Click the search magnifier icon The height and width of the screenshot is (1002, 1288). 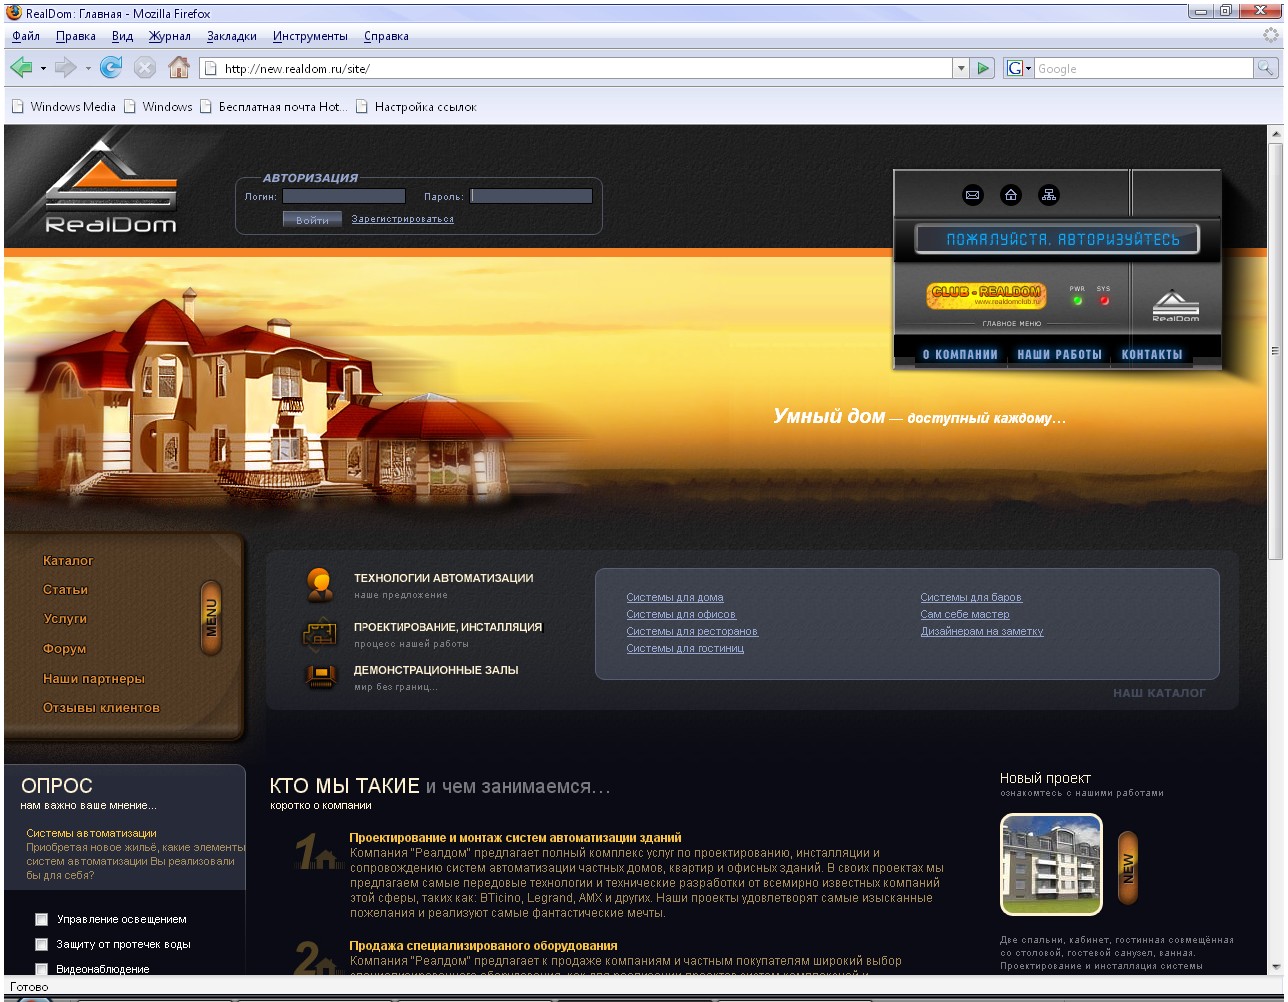point(1266,68)
